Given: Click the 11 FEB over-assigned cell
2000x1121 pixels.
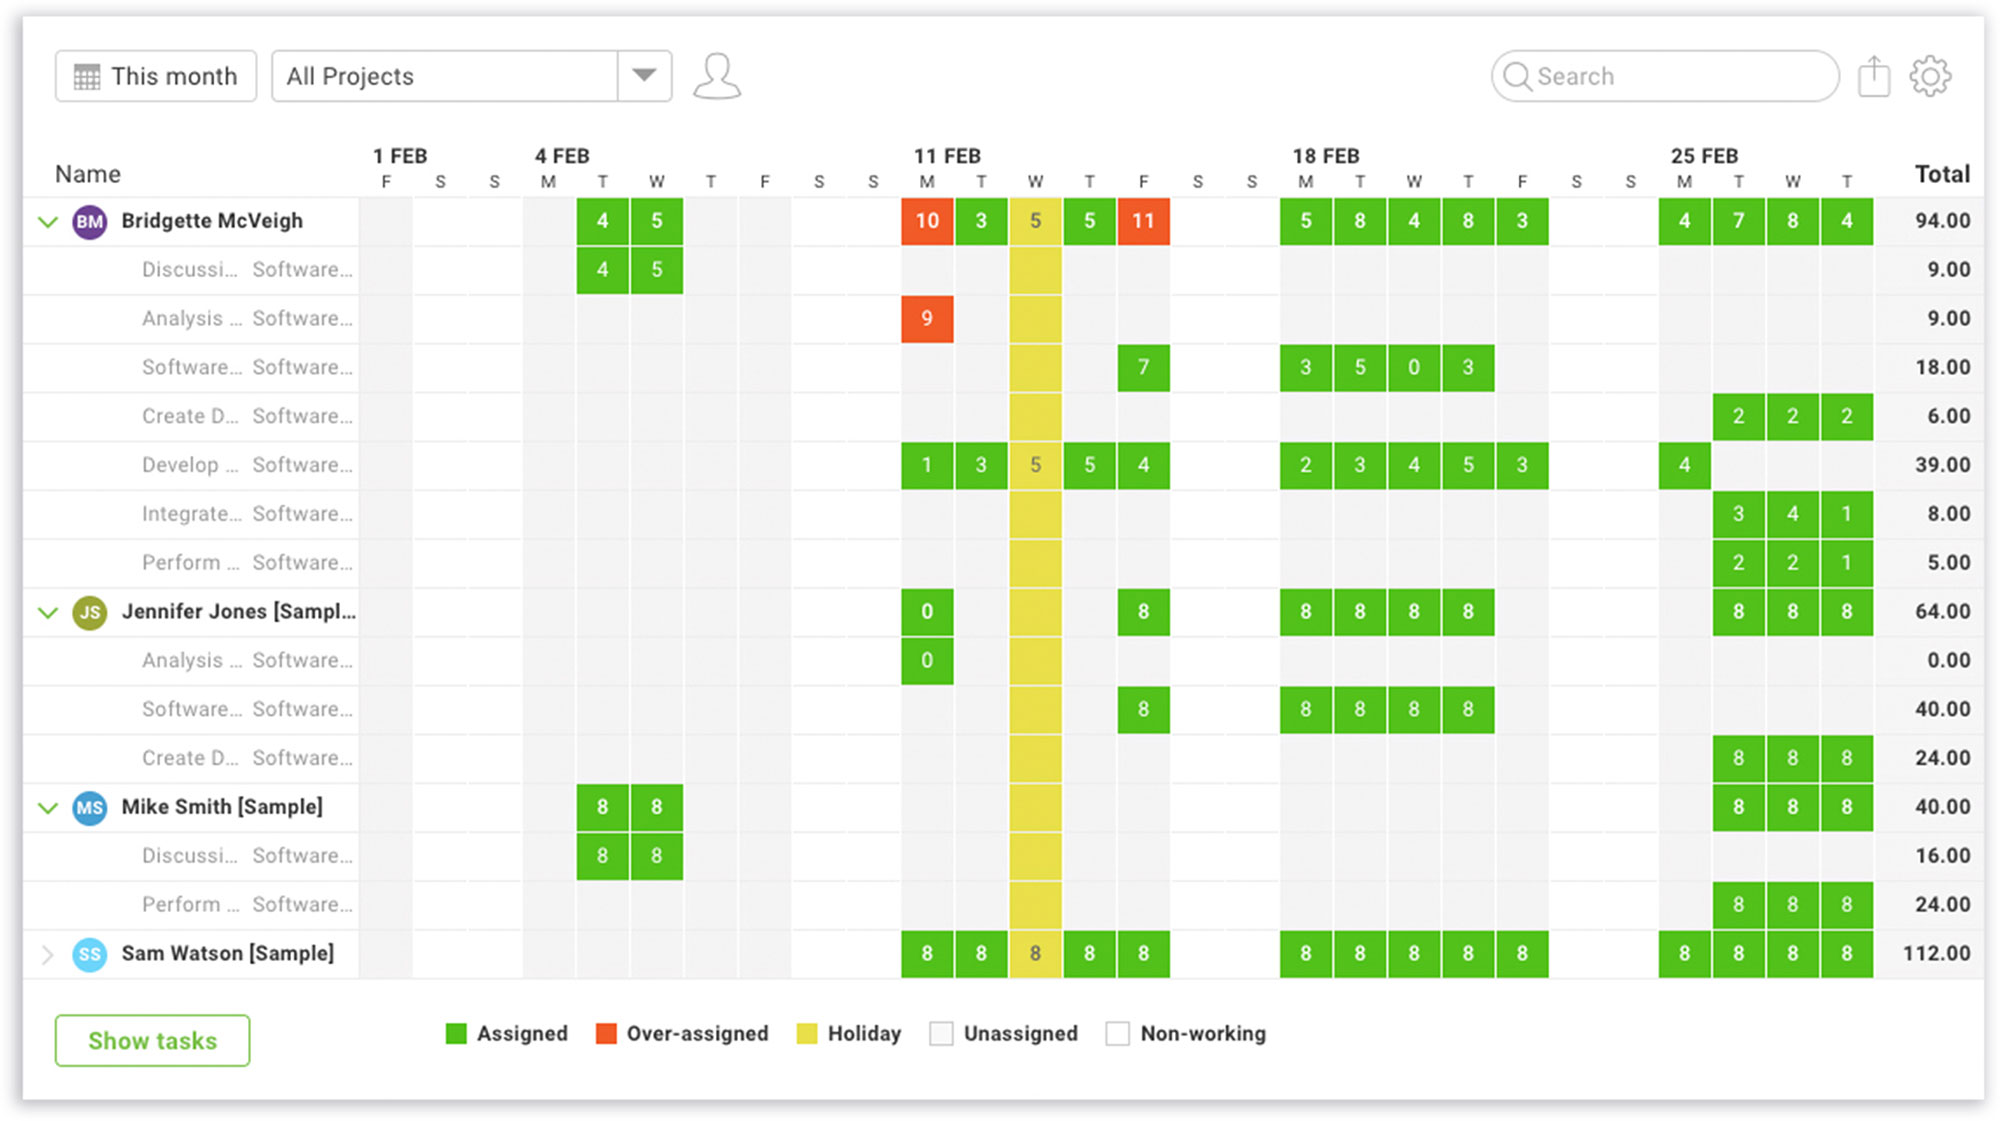Looking at the screenshot, I should [929, 220].
